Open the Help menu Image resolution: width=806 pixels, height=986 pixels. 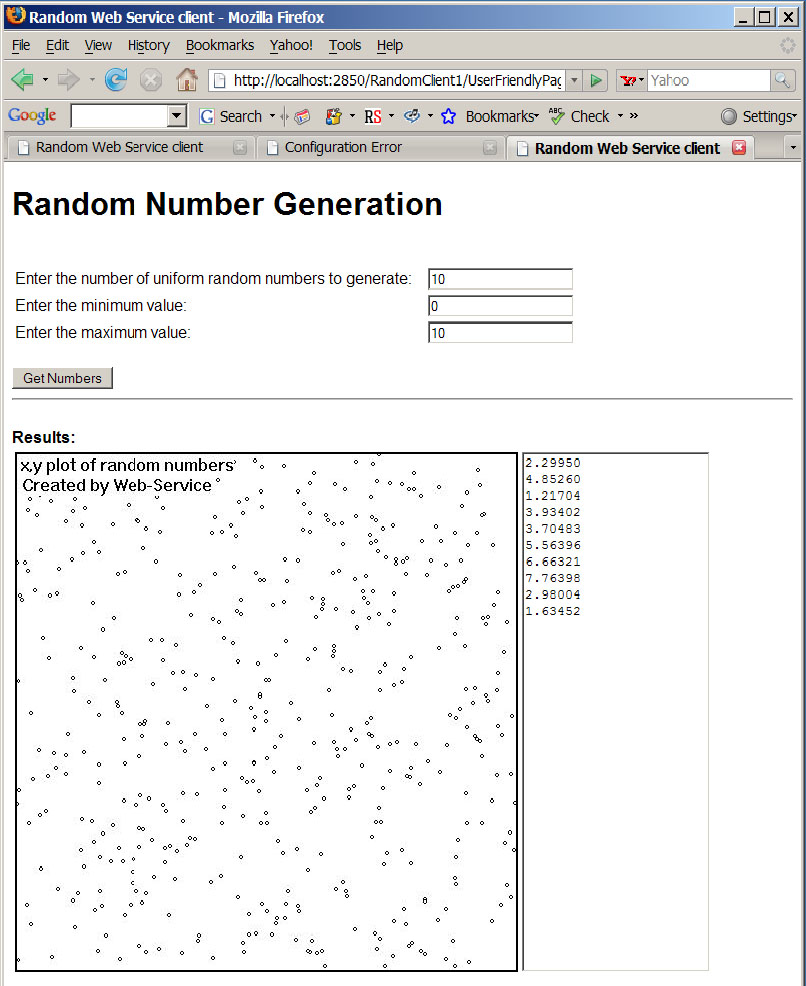click(x=390, y=45)
